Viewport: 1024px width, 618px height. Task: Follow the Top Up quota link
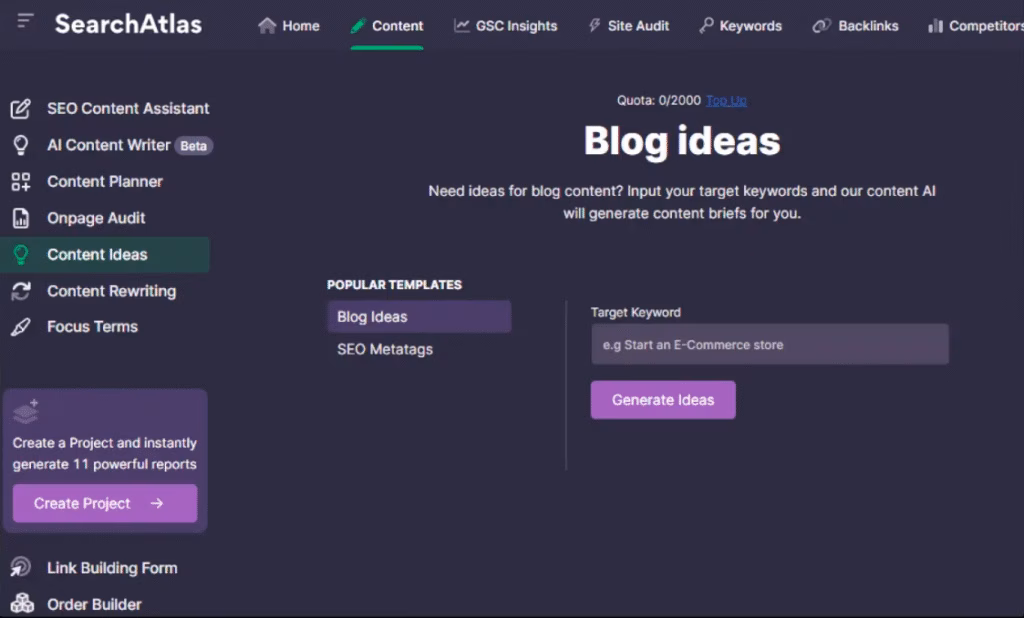tap(726, 100)
